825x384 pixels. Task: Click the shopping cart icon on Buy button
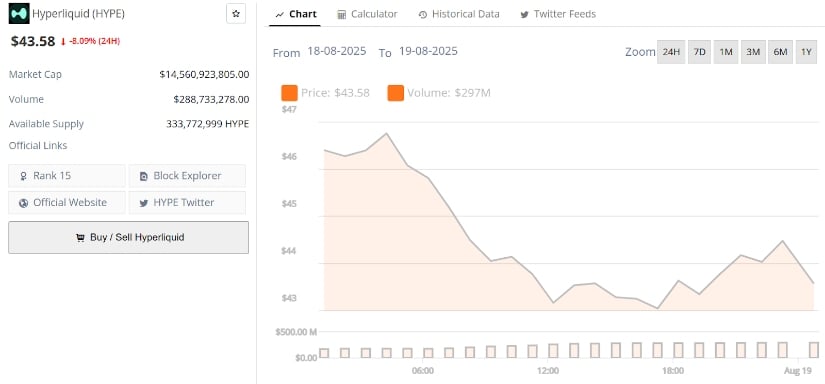81,238
